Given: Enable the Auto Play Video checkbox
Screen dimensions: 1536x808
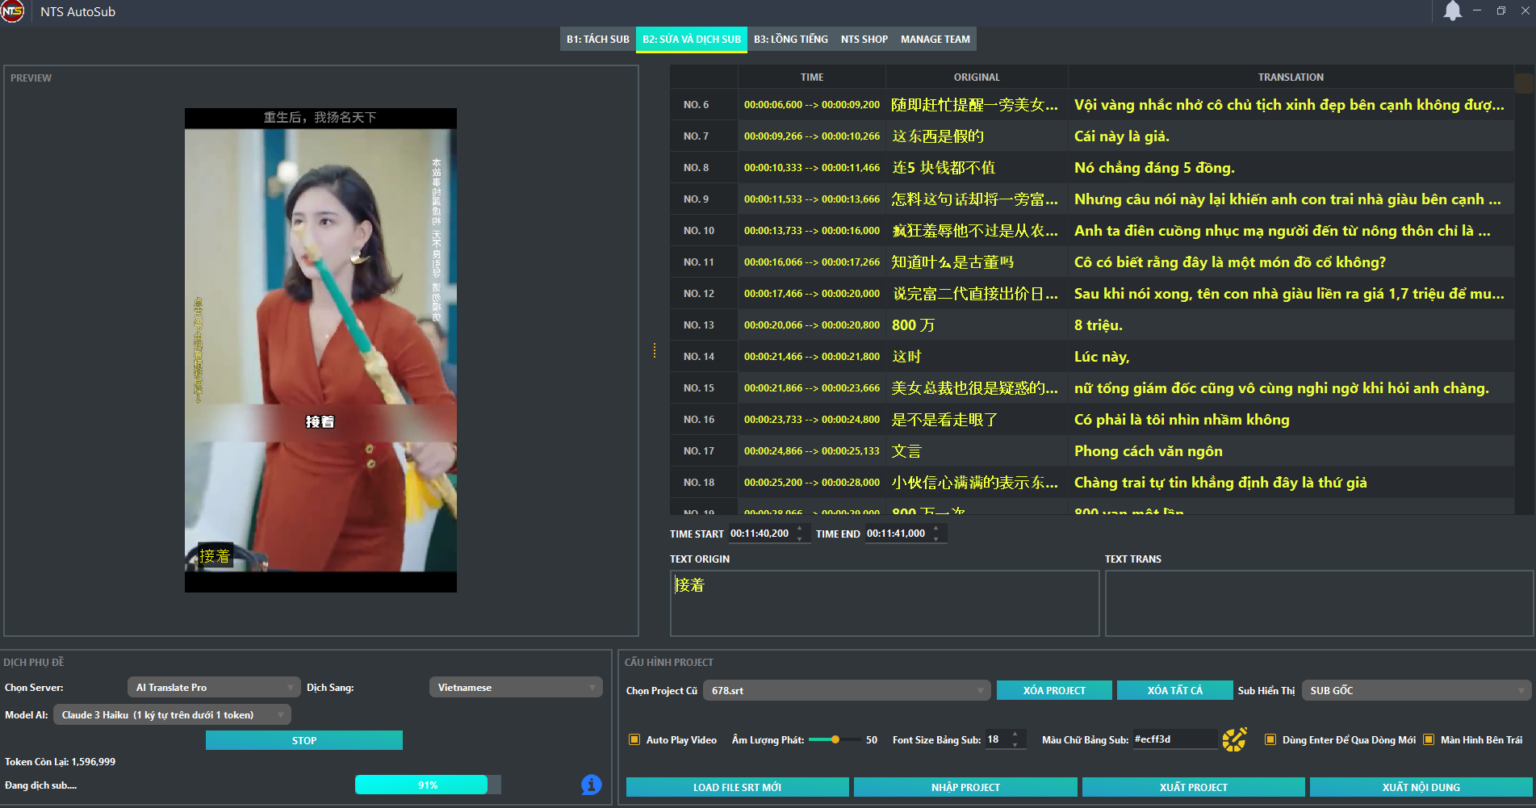Looking at the screenshot, I should pos(633,738).
